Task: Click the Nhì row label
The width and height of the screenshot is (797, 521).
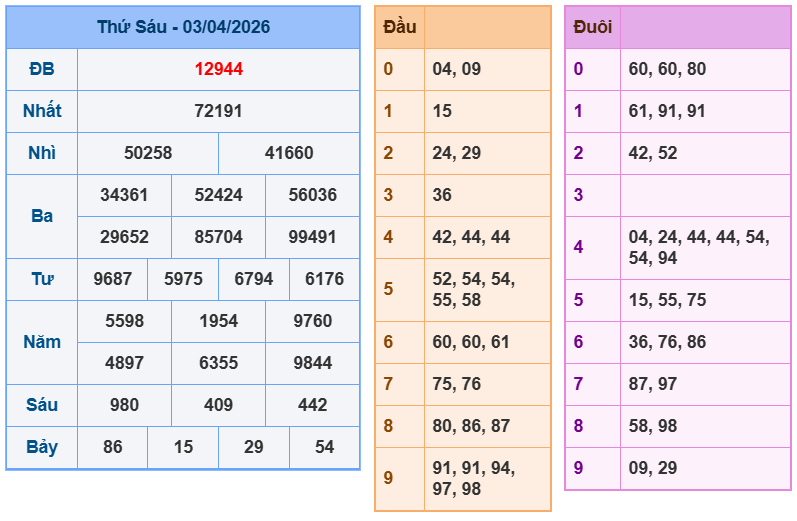Action: click(x=42, y=153)
